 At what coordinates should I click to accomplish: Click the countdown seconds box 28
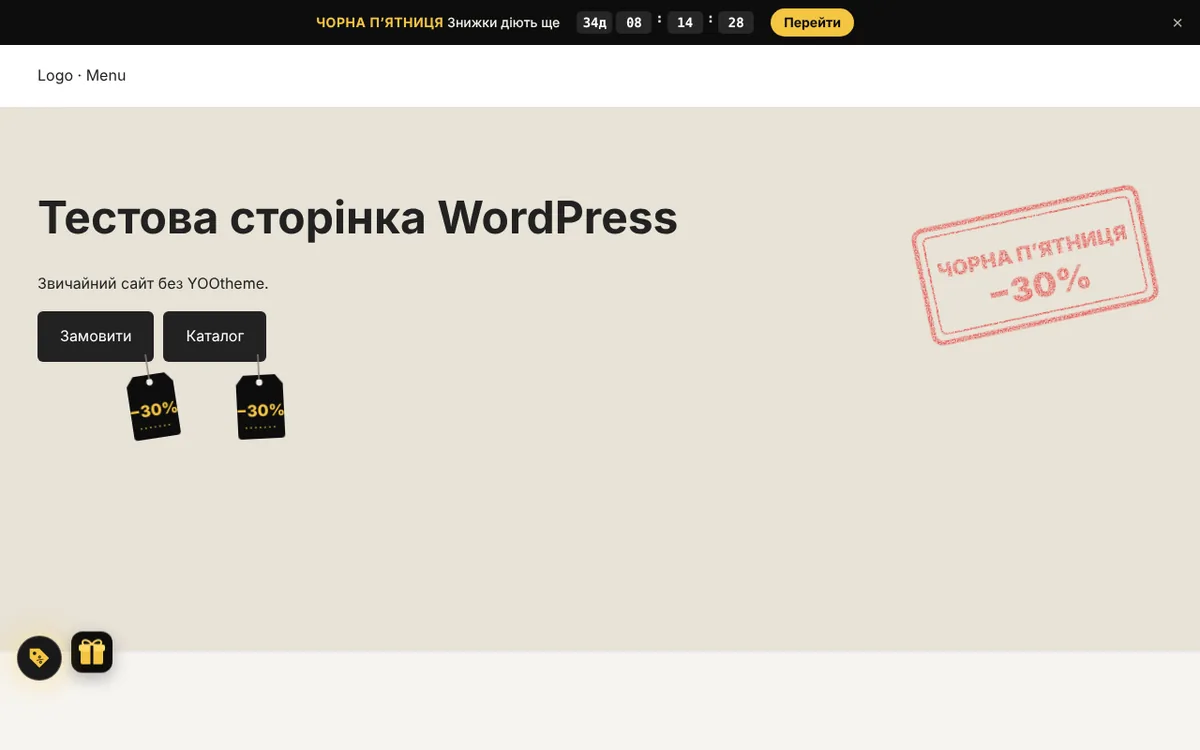coord(736,22)
